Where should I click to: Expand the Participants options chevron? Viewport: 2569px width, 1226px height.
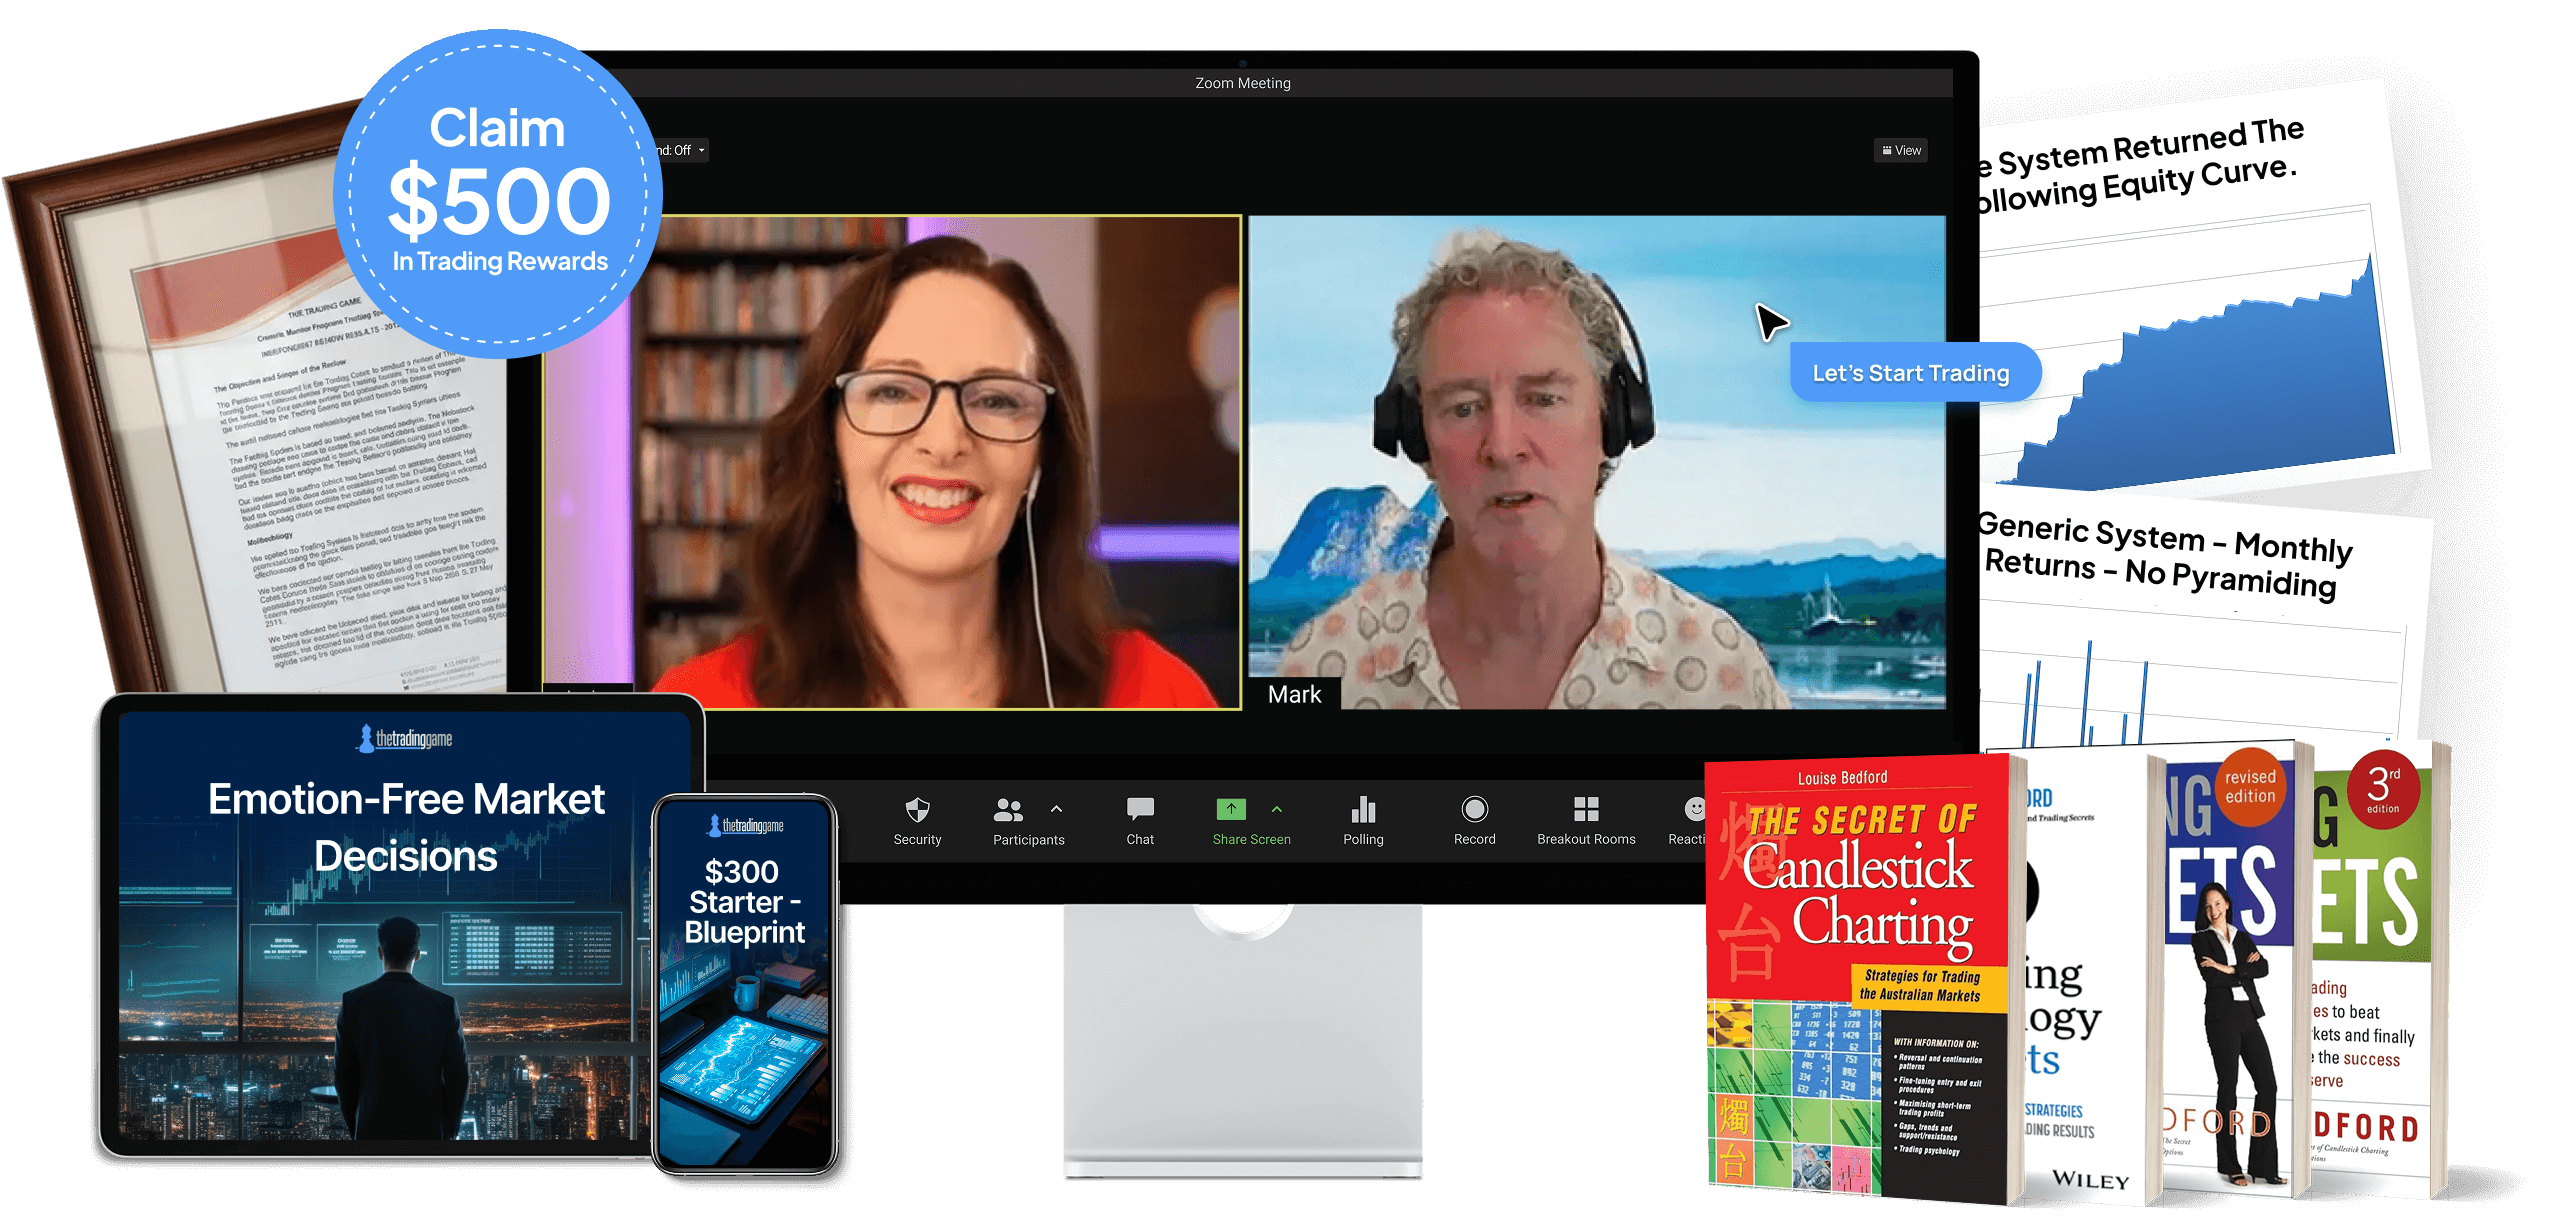[1057, 809]
